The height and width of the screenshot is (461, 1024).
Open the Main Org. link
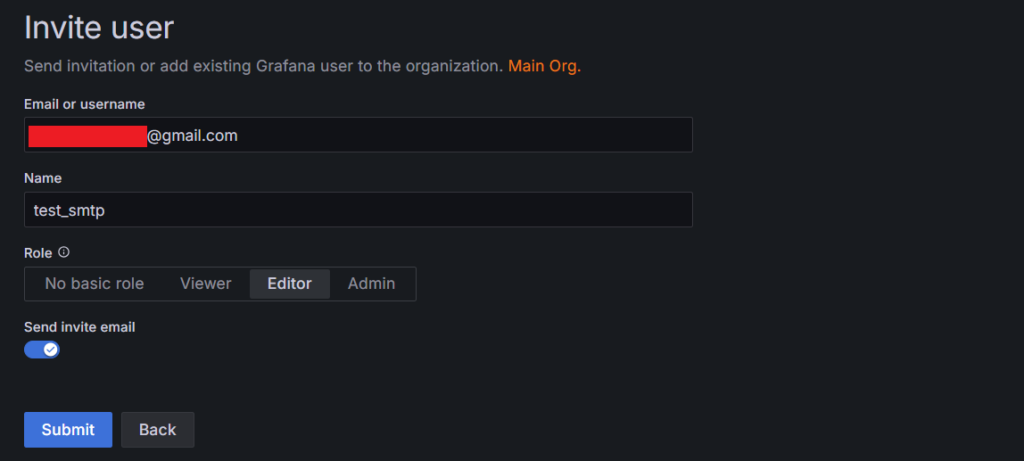(x=544, y=66)
